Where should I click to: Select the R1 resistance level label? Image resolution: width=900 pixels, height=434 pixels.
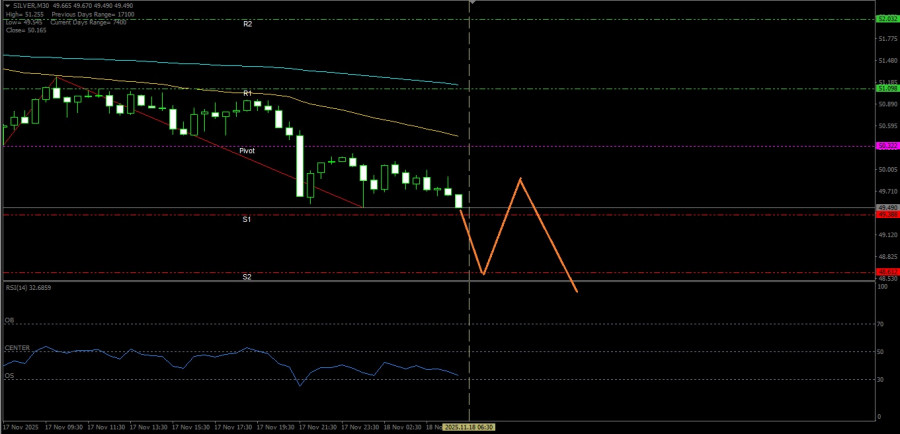(247, 93)
